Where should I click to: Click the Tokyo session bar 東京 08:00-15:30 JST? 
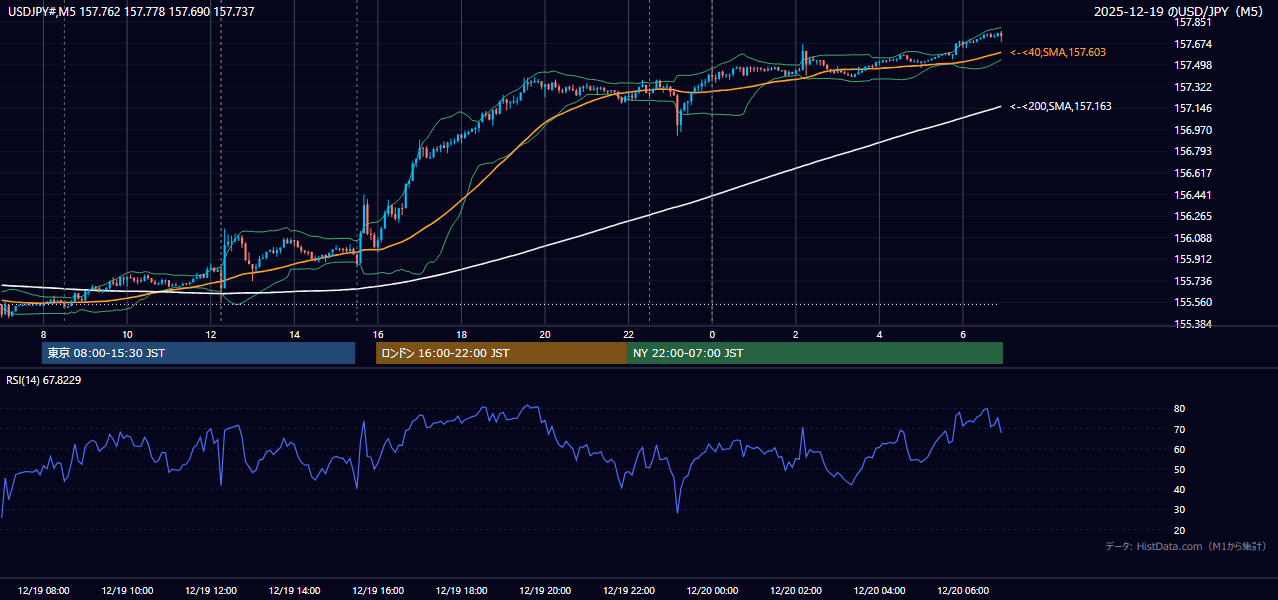pos(198,353)
